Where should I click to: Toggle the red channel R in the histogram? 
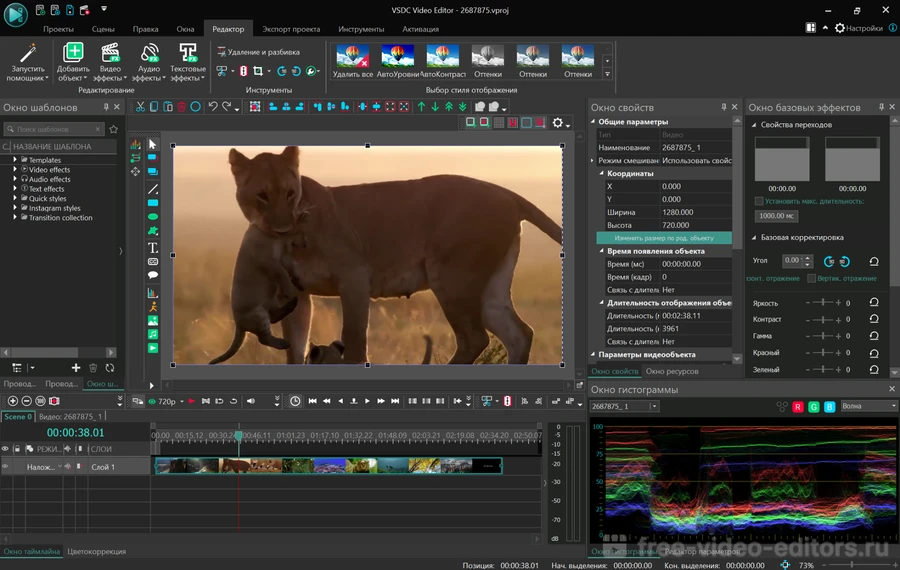point(798,407)
